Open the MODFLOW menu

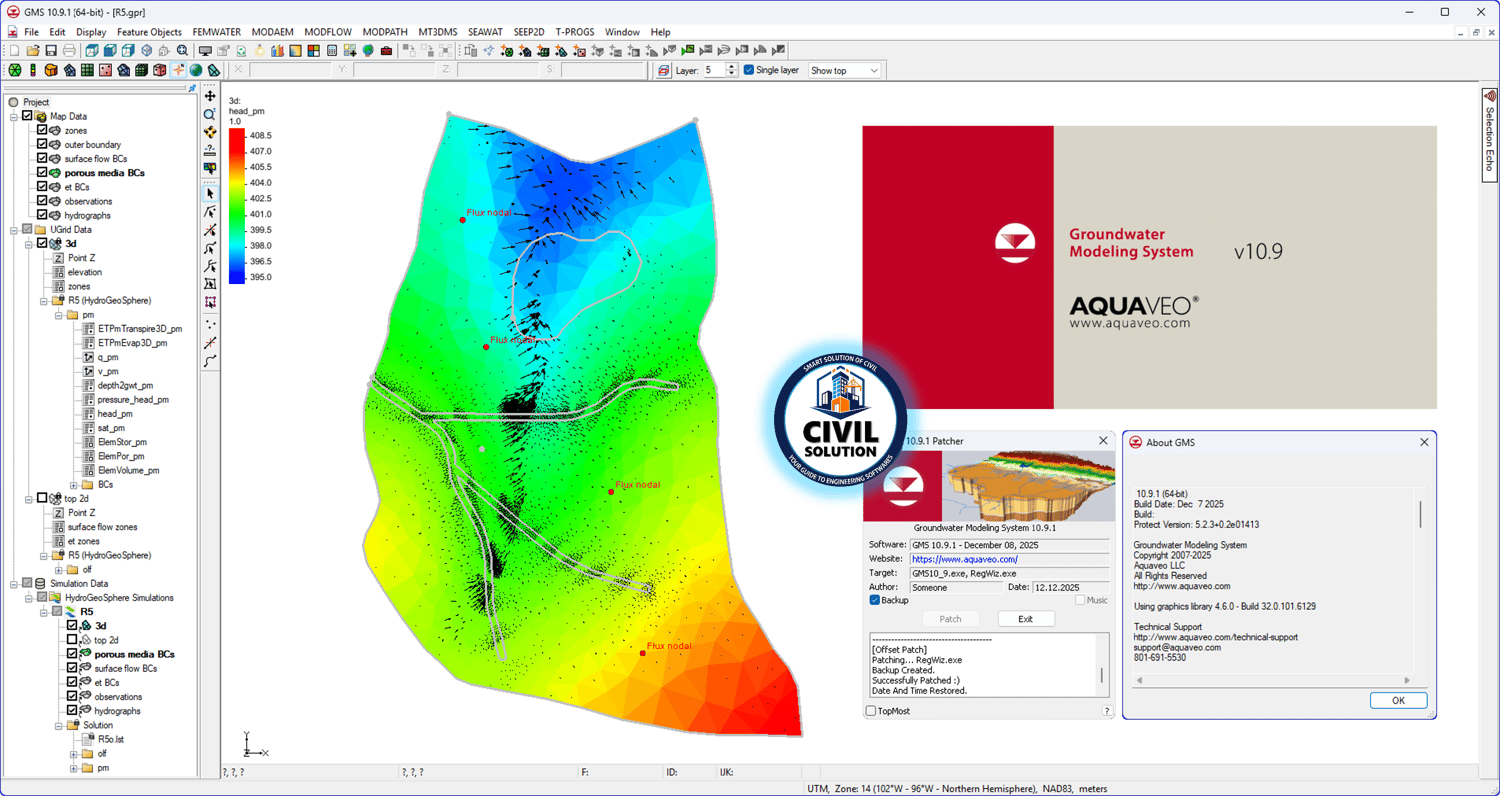pyautogui.click(x=328, y=32)
